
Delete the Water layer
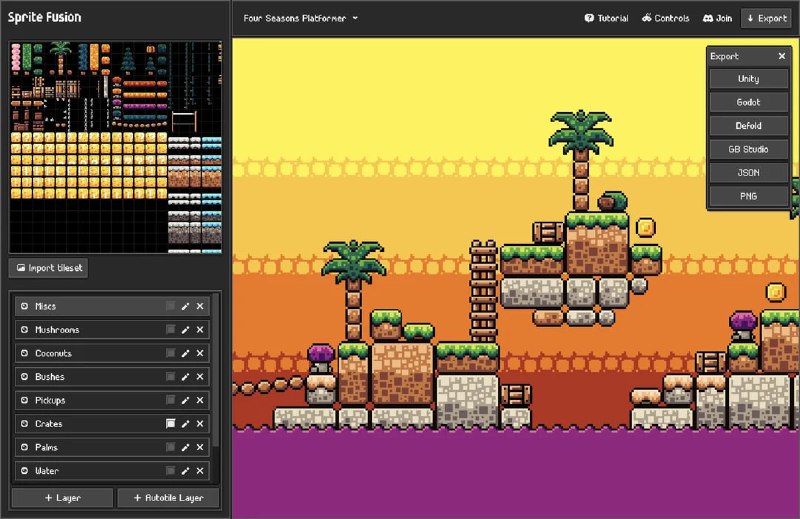click(200, 471)
